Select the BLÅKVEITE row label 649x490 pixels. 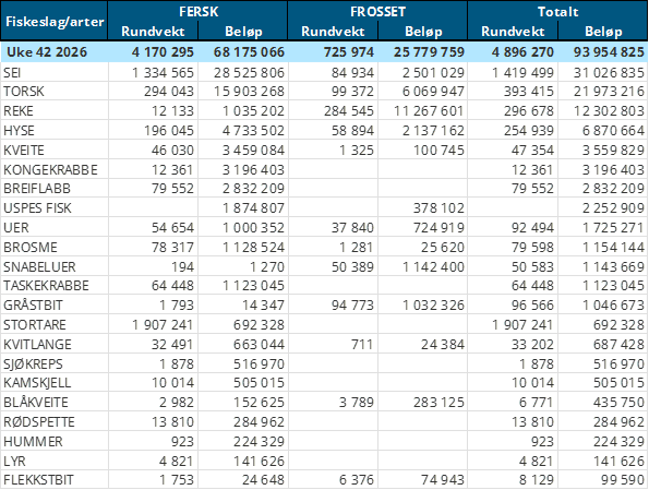click(36, 402)
